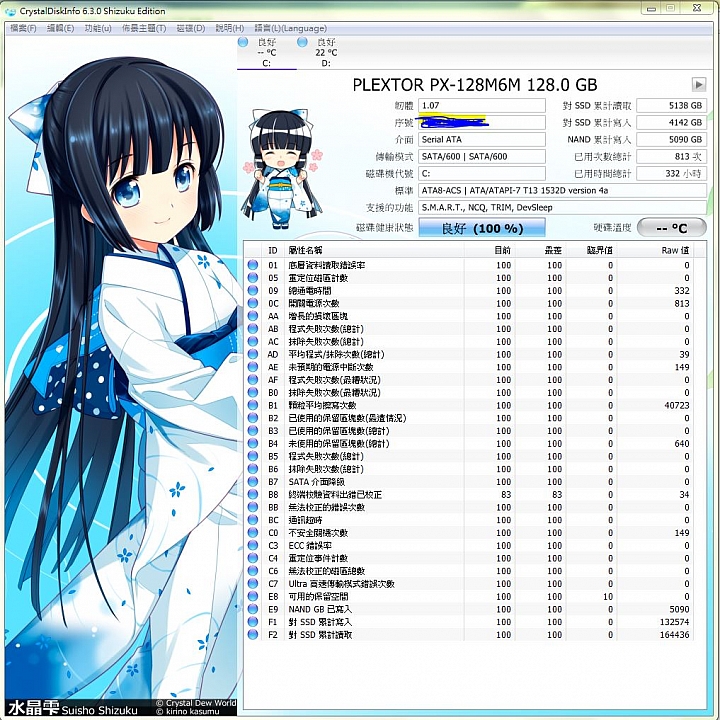Click the threshold value 10 in row E8

(x=608, y=596)
